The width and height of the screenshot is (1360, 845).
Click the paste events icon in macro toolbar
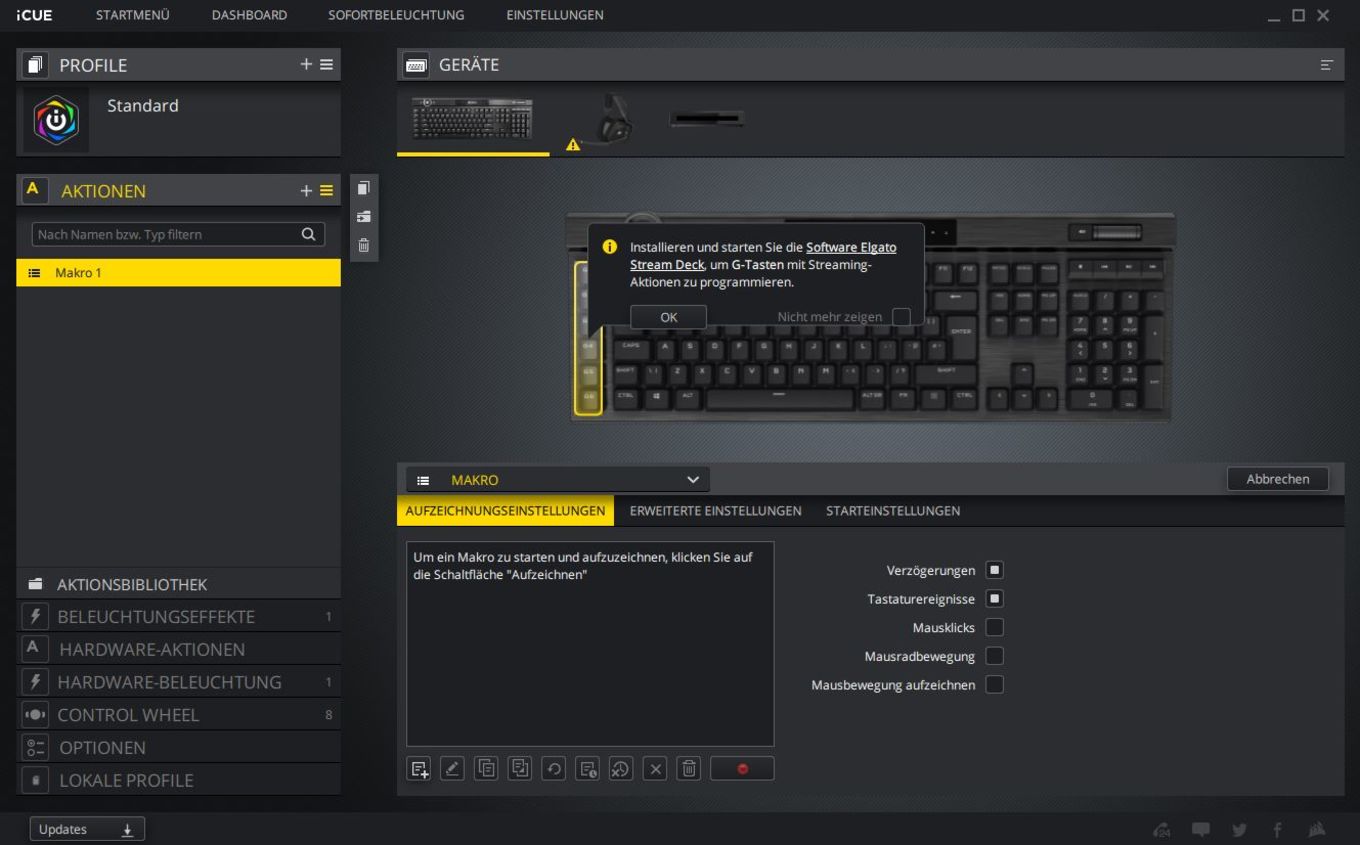tap(520, 769)
